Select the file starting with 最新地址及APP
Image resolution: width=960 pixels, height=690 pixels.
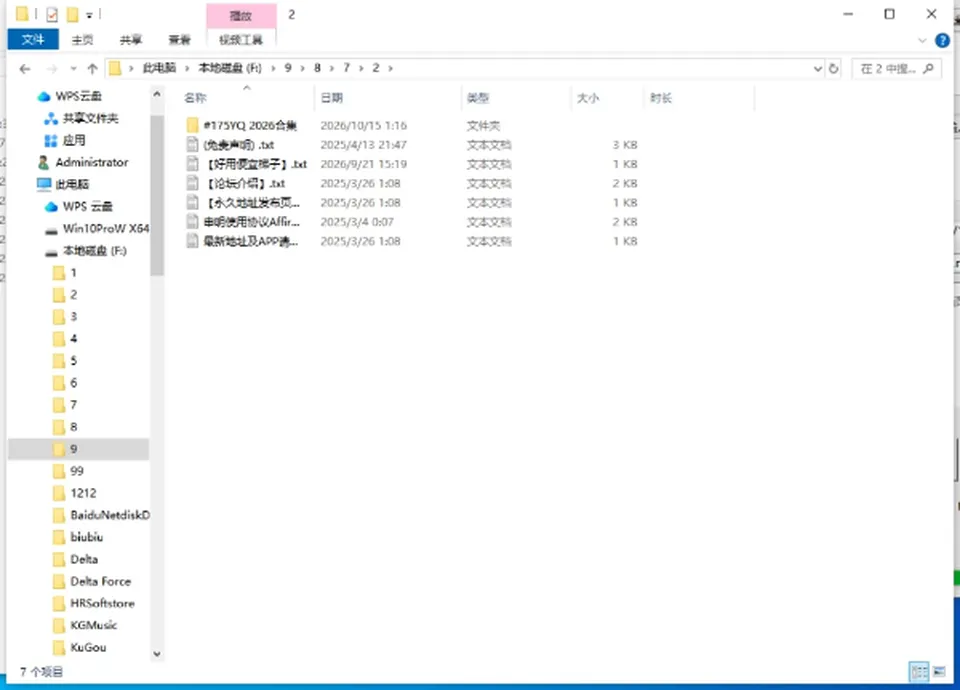tap(251, 241)
